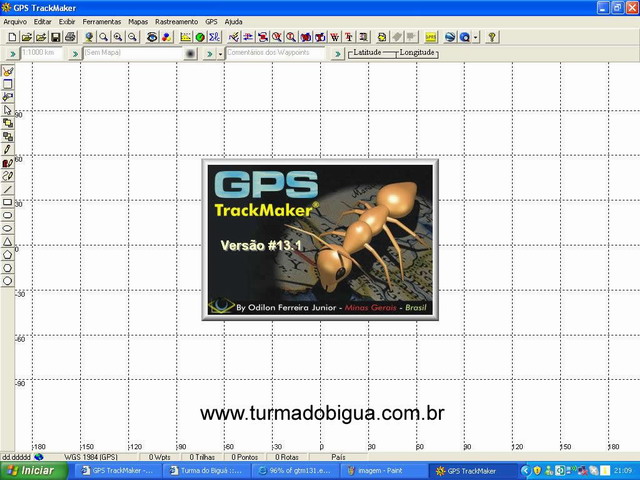Click the Comentários dos Waypoints field
The width and height of the screenshot is (640, 480).
click(x=275, y=53)
